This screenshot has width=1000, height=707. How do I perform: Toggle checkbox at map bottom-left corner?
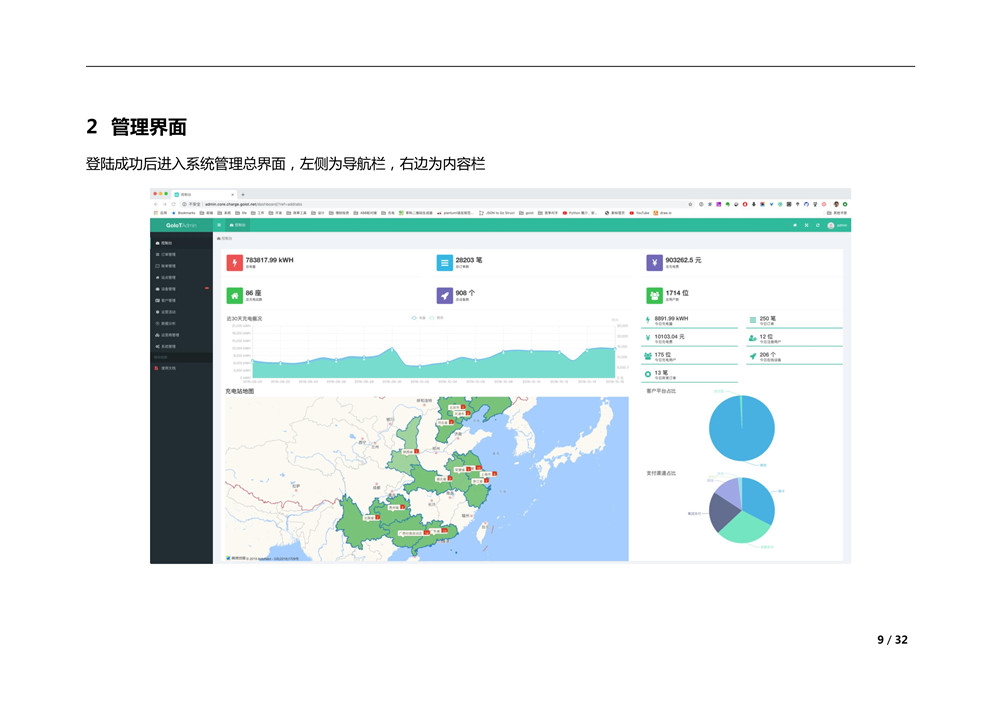point(228,558)
